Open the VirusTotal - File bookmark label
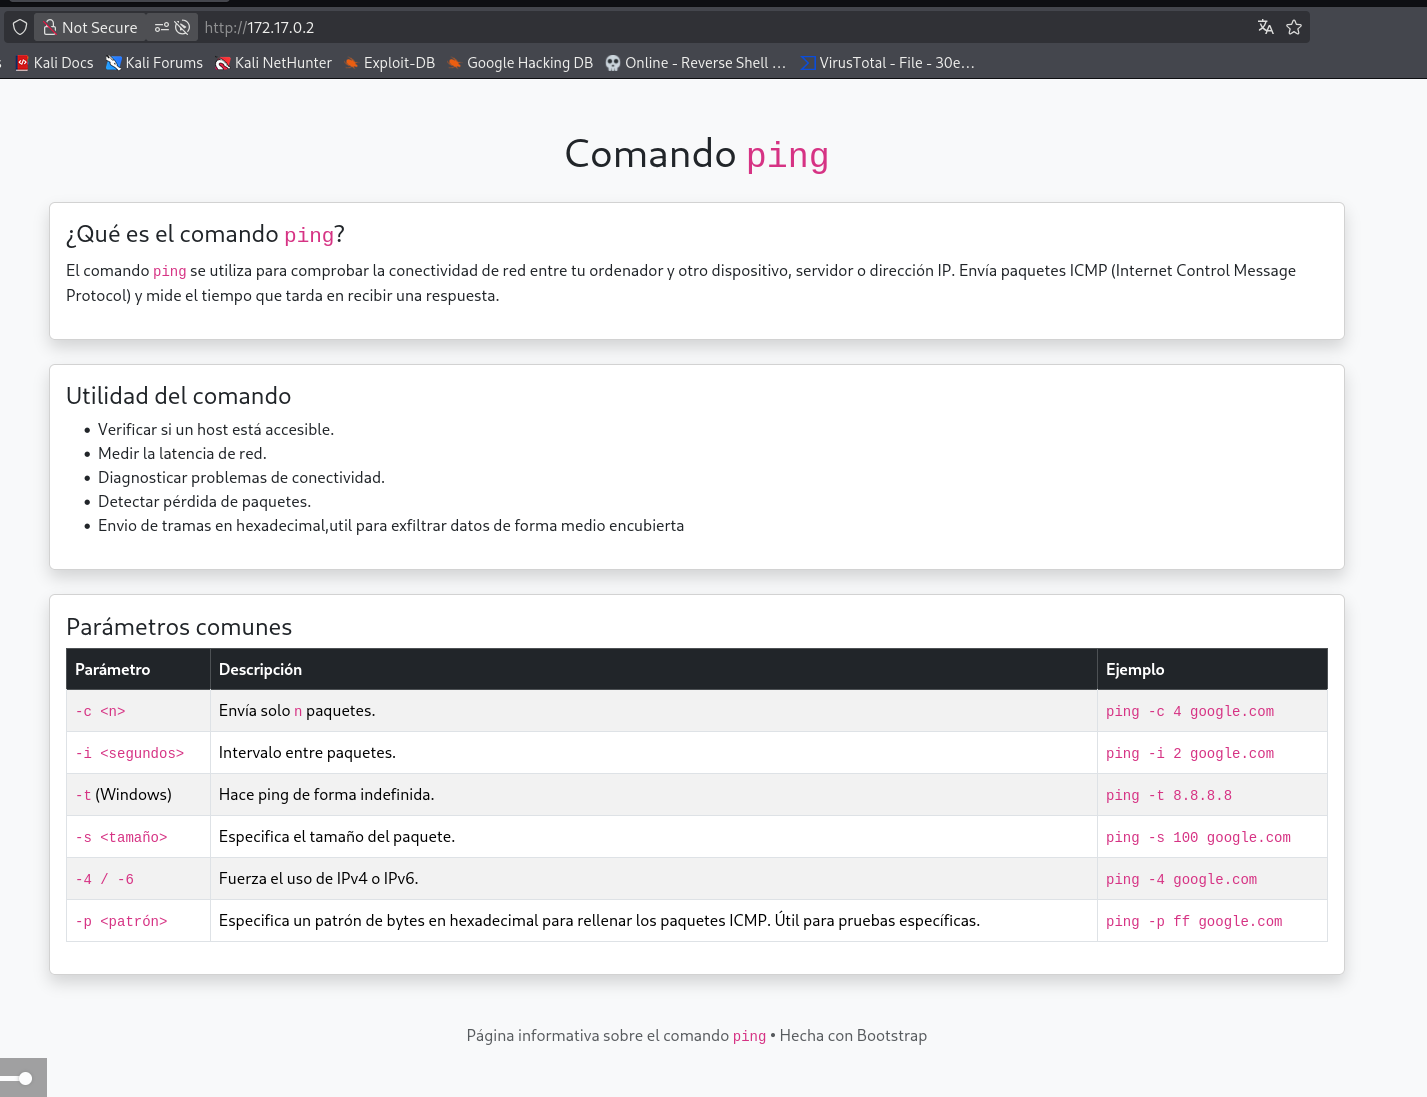Image resolution: width=1427 pixels, height=1097 pixels. pos(897,63)
